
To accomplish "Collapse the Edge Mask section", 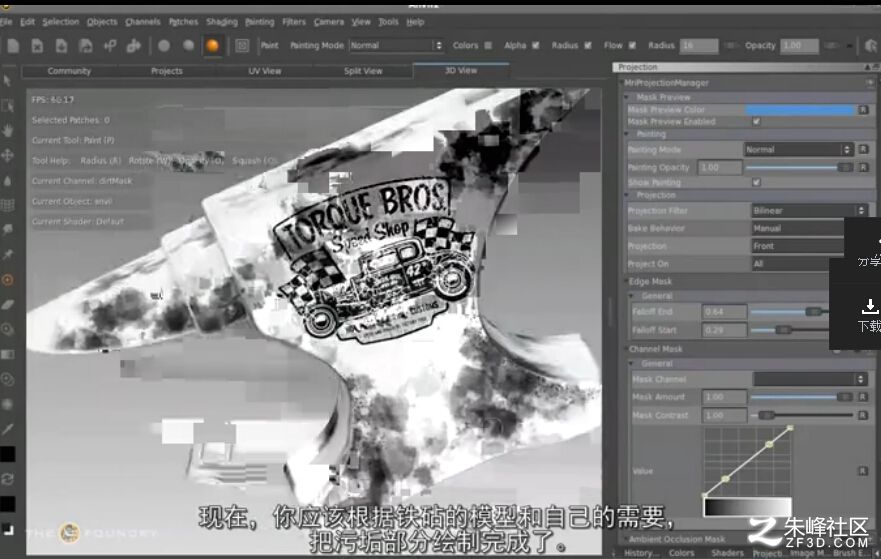I will (624, 281).
